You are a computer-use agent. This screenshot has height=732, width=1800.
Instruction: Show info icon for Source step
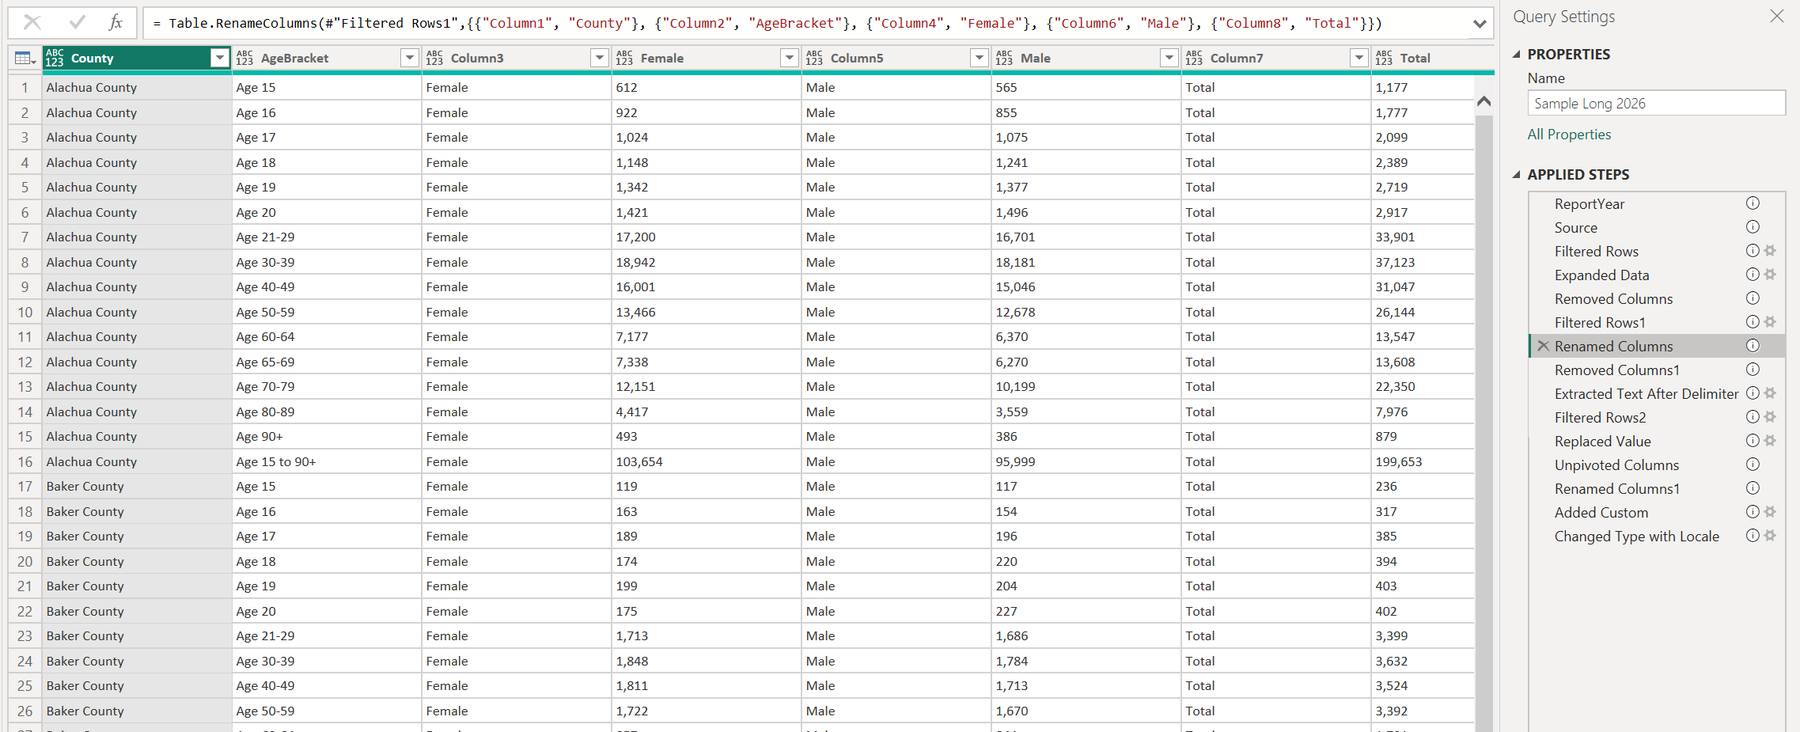coord(1753,227)
